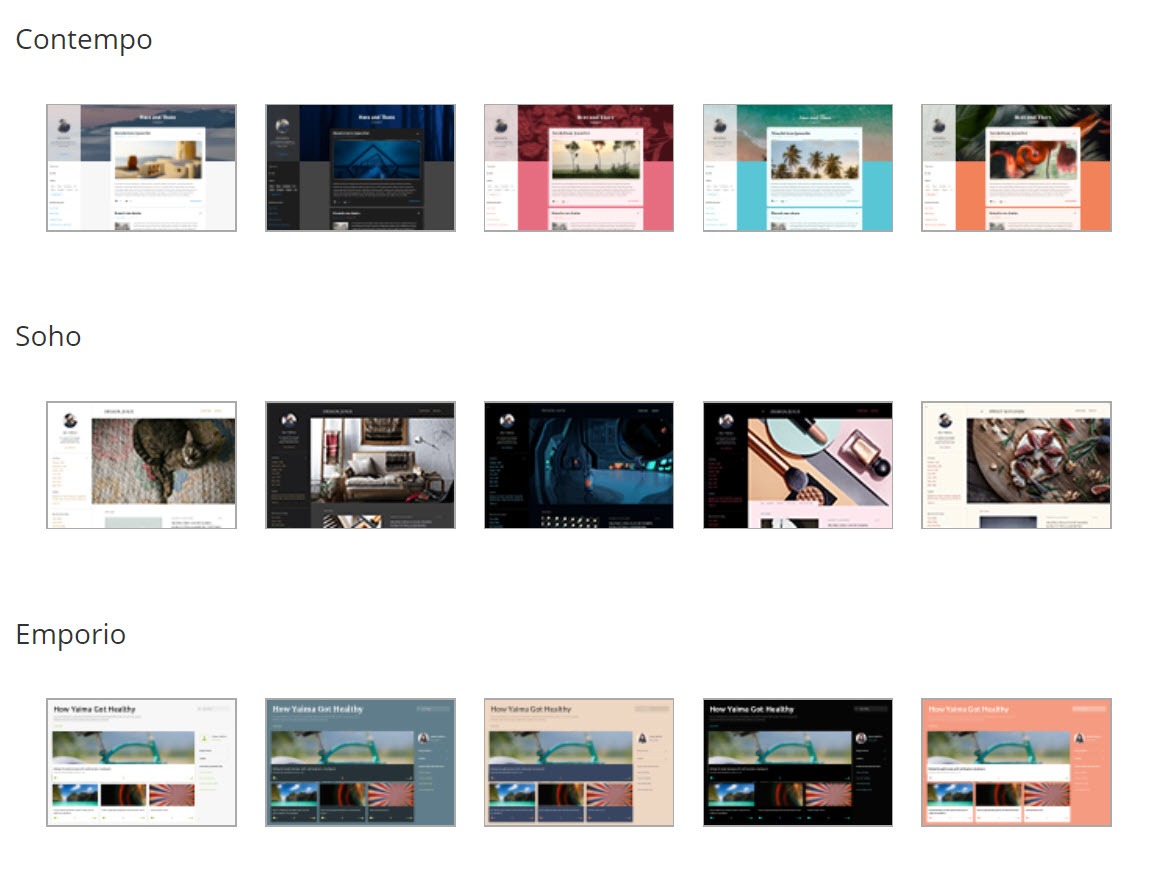Click the Soho section heading

coord(49,336)
